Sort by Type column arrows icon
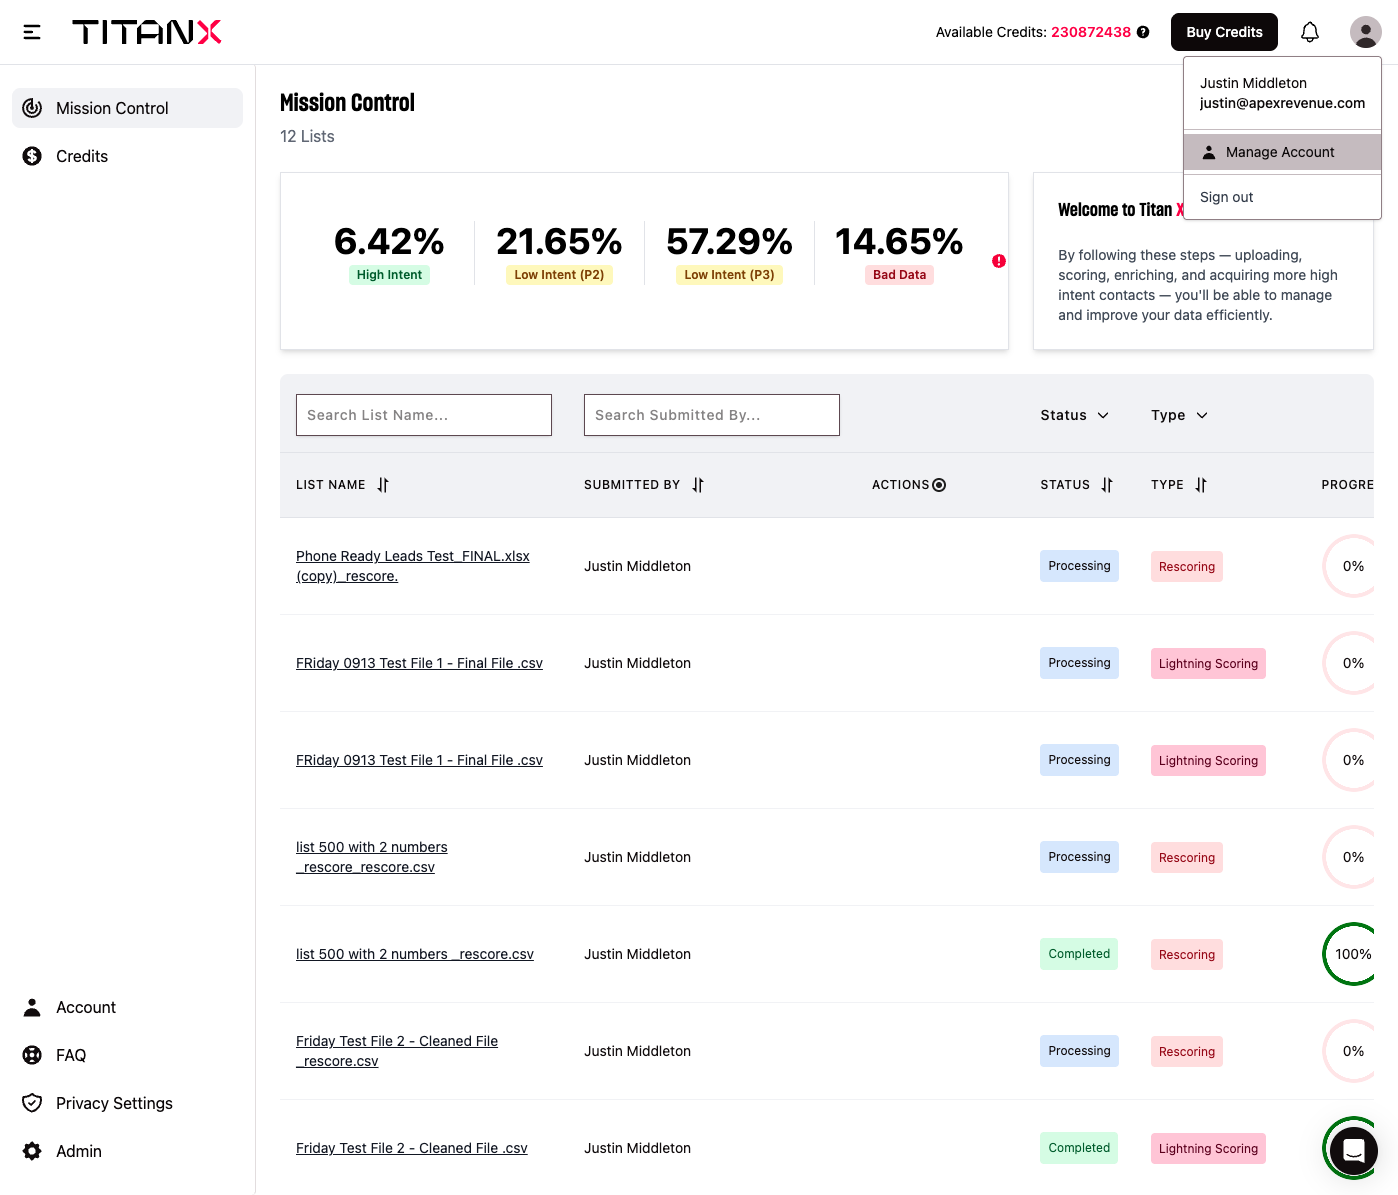 (x=1201, y=485)
